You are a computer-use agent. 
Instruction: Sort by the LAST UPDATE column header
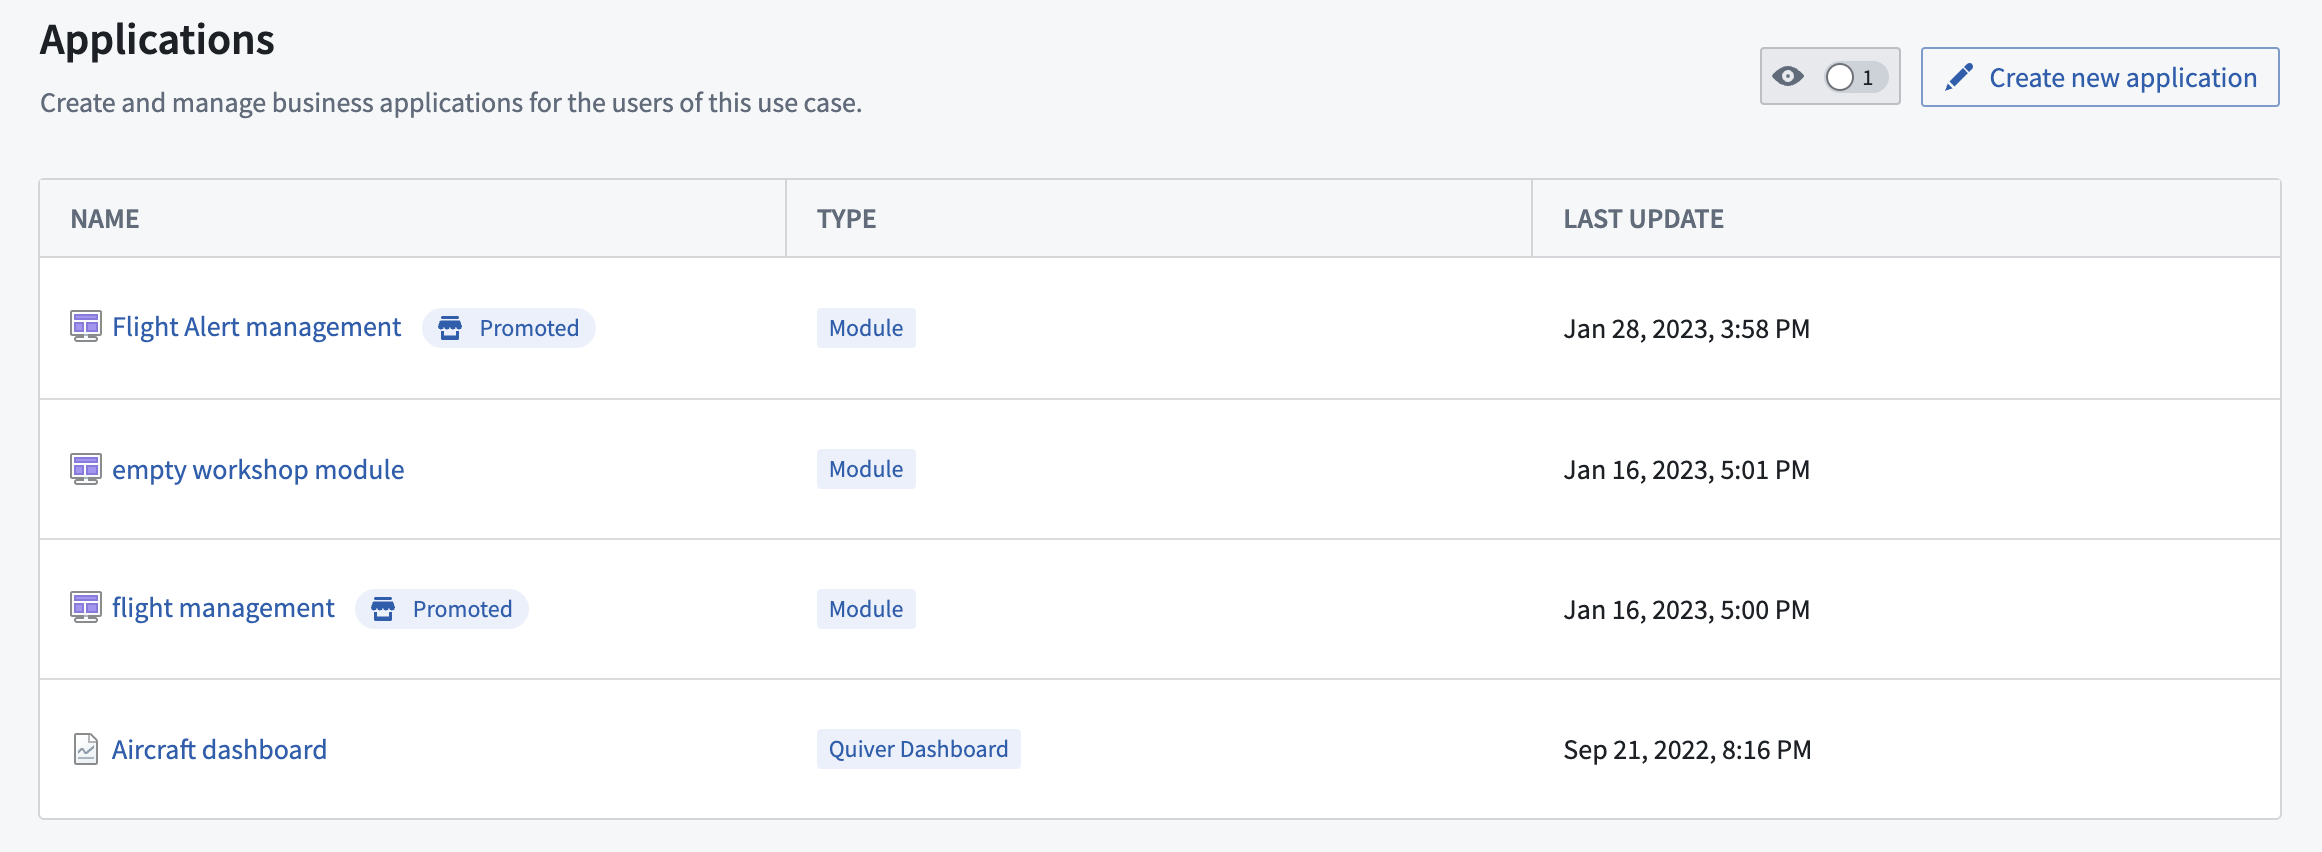(1643, 219)
